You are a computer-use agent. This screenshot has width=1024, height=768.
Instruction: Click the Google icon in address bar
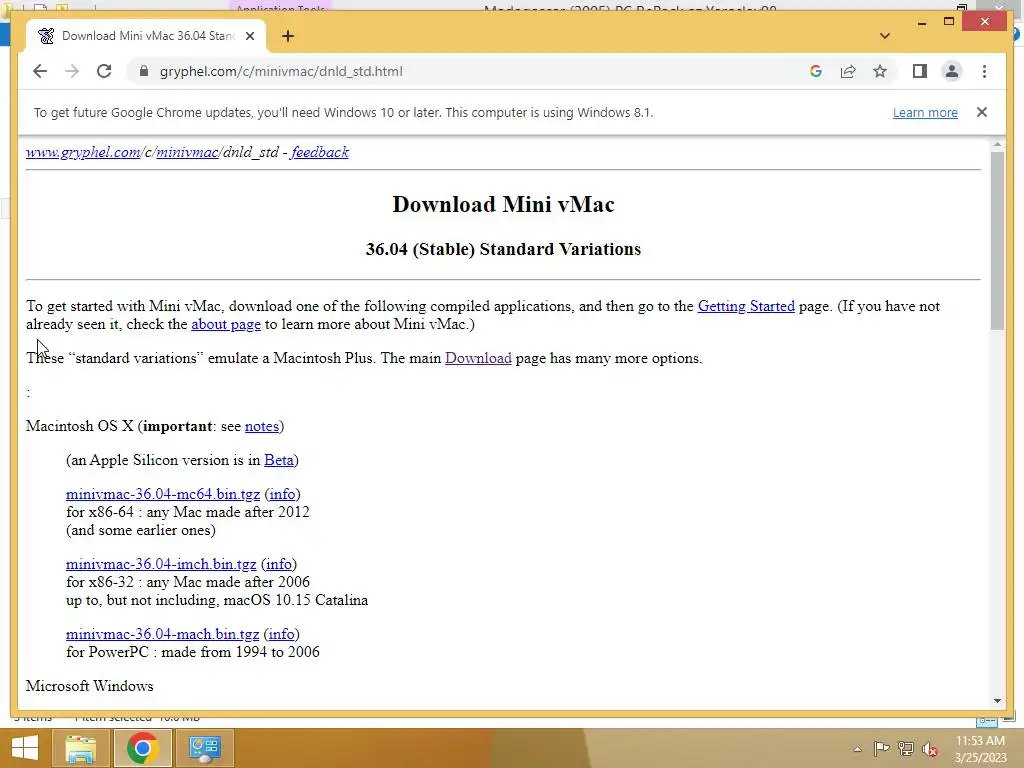pos(816,71)
